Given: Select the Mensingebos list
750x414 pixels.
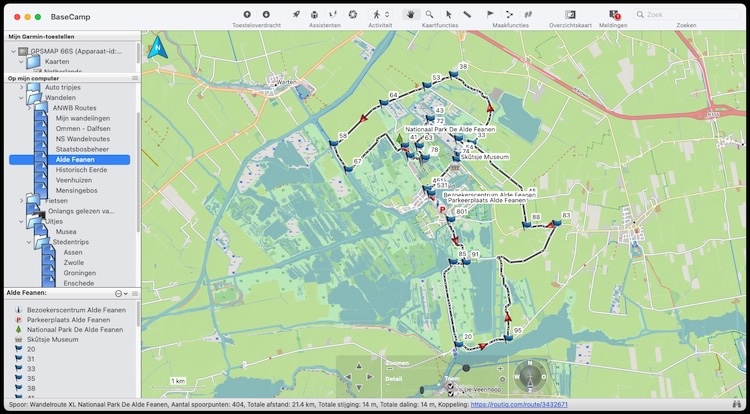Looking at the screenshot, I should (77, 190).
